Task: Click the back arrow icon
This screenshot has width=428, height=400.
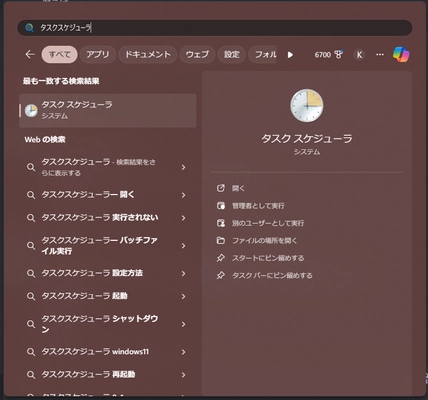Action: point(30,54)
